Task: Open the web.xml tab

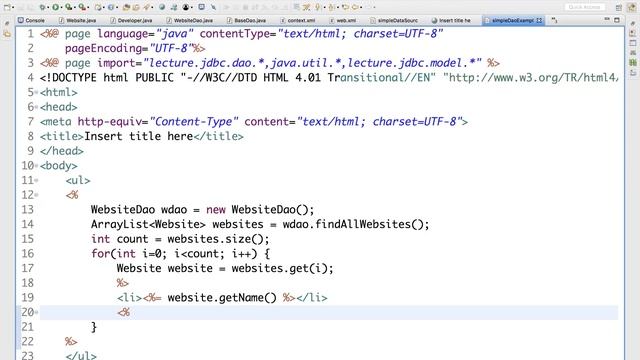Action: click(343, 20)
